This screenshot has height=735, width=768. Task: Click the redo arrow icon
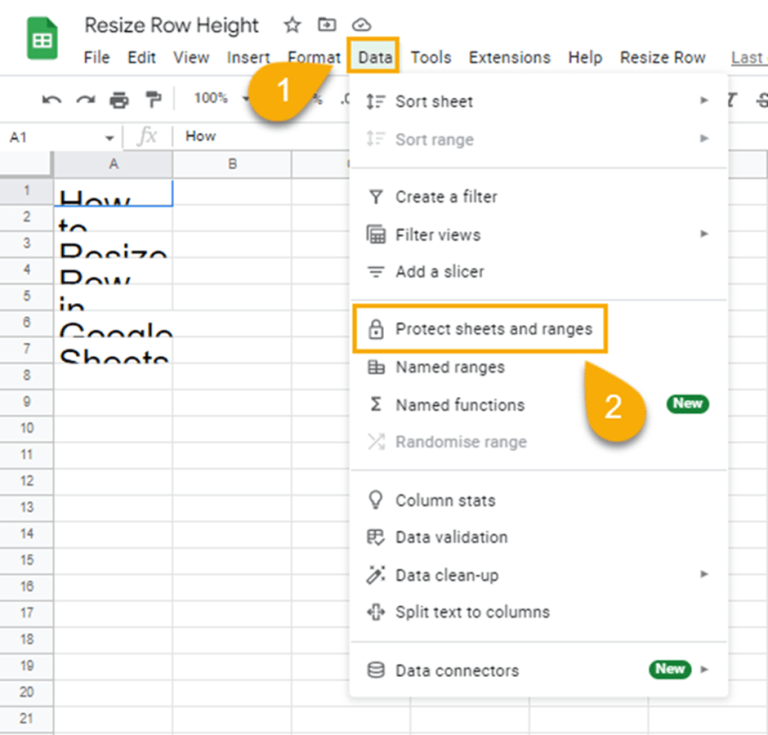click(x=86, y=100)
